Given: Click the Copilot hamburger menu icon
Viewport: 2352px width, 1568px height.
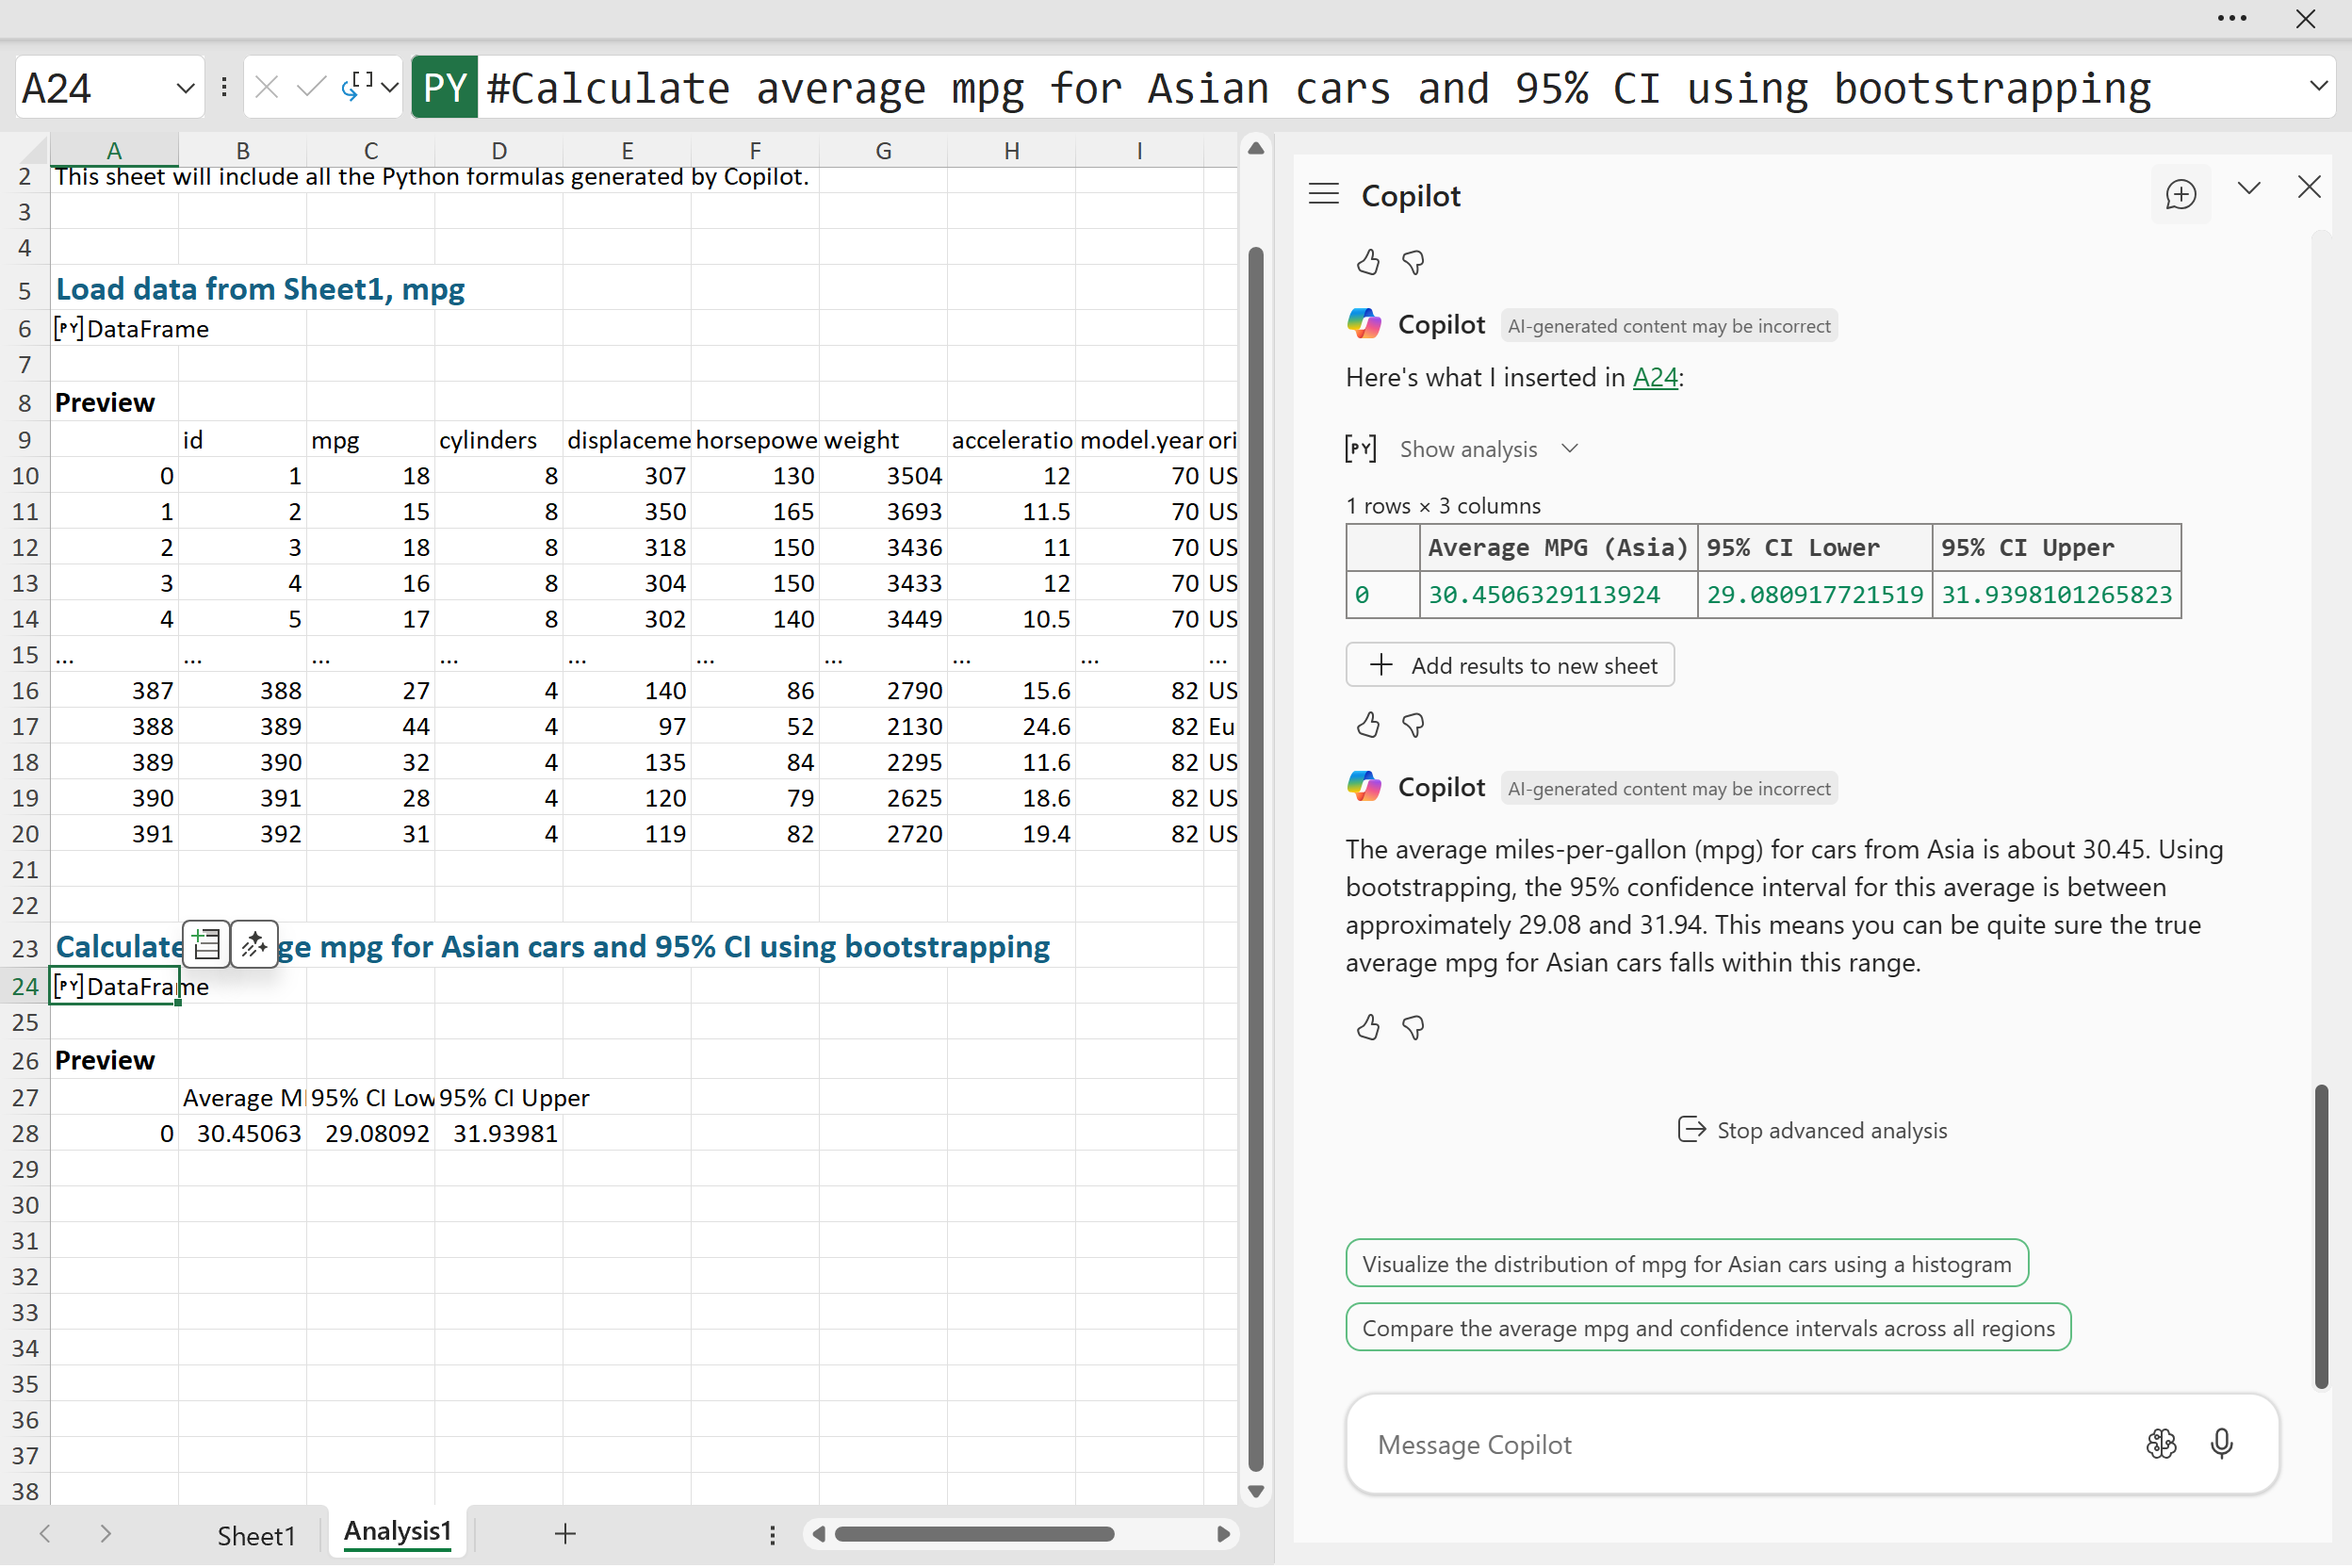Looking at the screenshot, I should coord(1323,194).
